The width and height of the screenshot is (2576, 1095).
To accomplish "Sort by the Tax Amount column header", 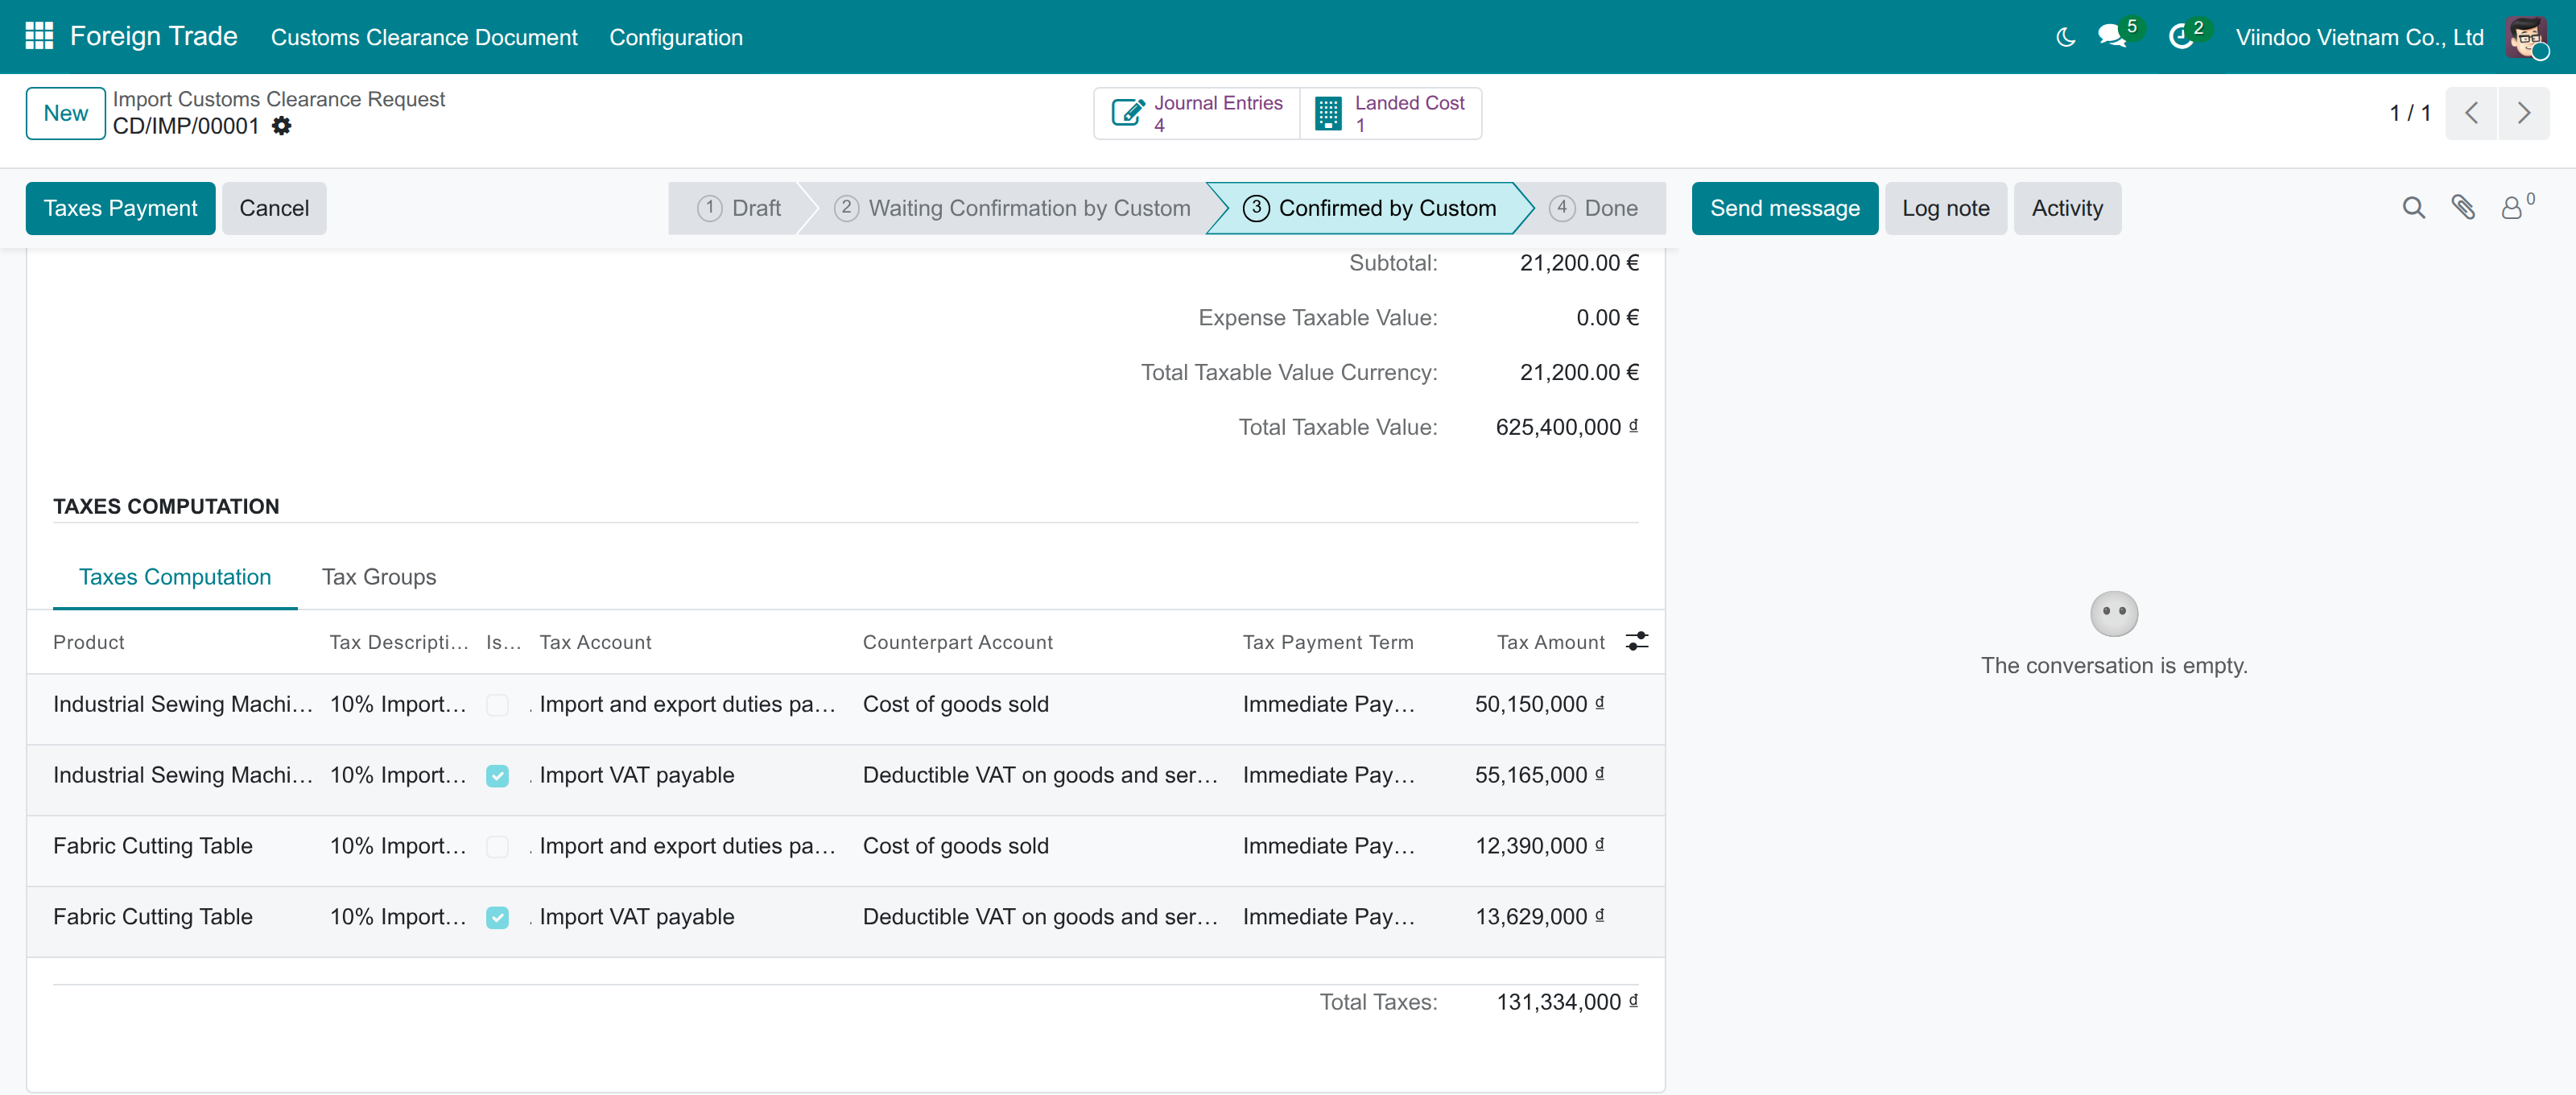I will pyautogui.click(x=1550, y=642).
